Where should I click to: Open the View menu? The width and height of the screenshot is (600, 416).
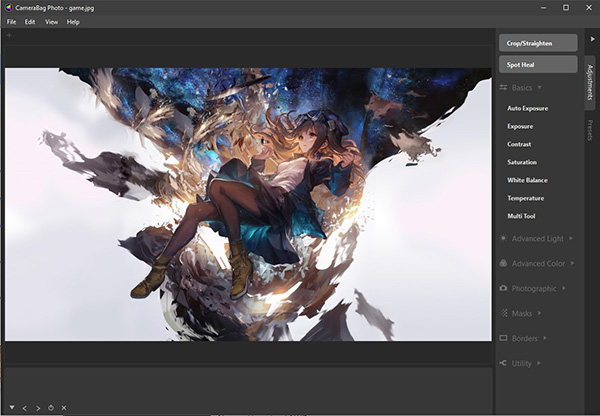click(x=51, y=22)
